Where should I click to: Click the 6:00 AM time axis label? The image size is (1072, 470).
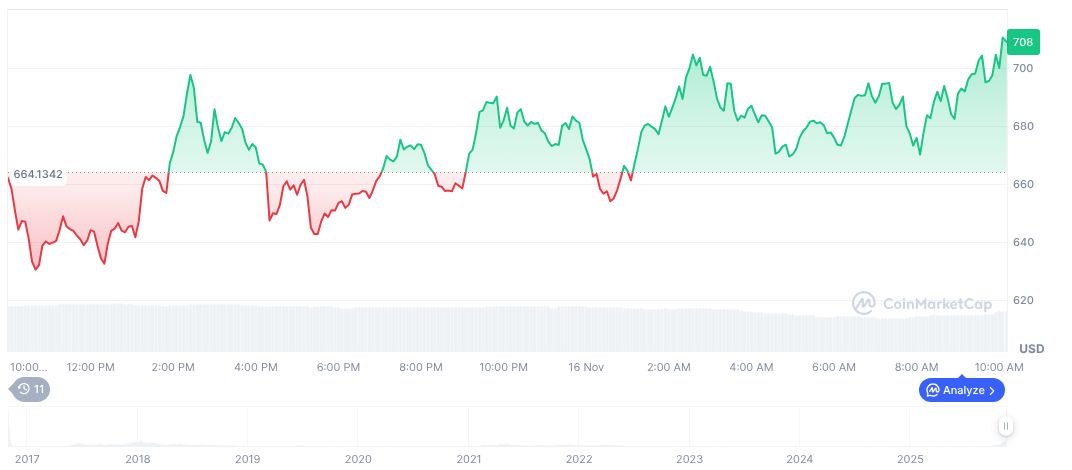click(834, 367)
